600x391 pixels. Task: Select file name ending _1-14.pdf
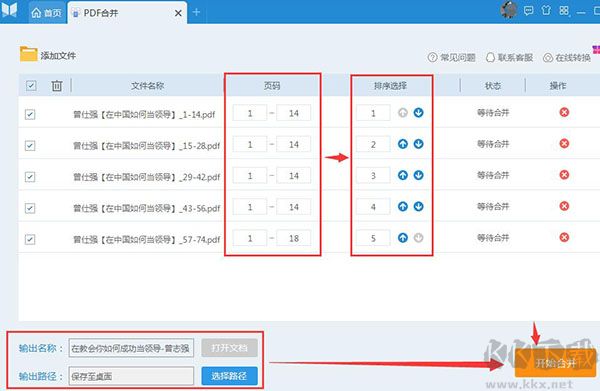coord(144,114)
